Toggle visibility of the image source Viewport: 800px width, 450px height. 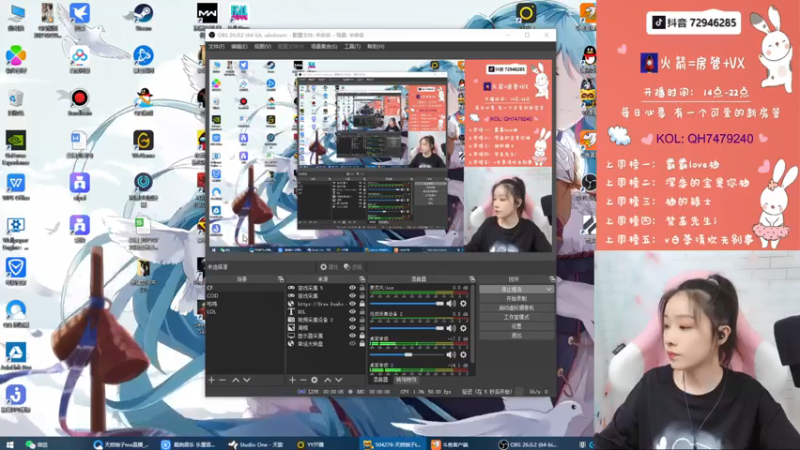click(352, 328)
